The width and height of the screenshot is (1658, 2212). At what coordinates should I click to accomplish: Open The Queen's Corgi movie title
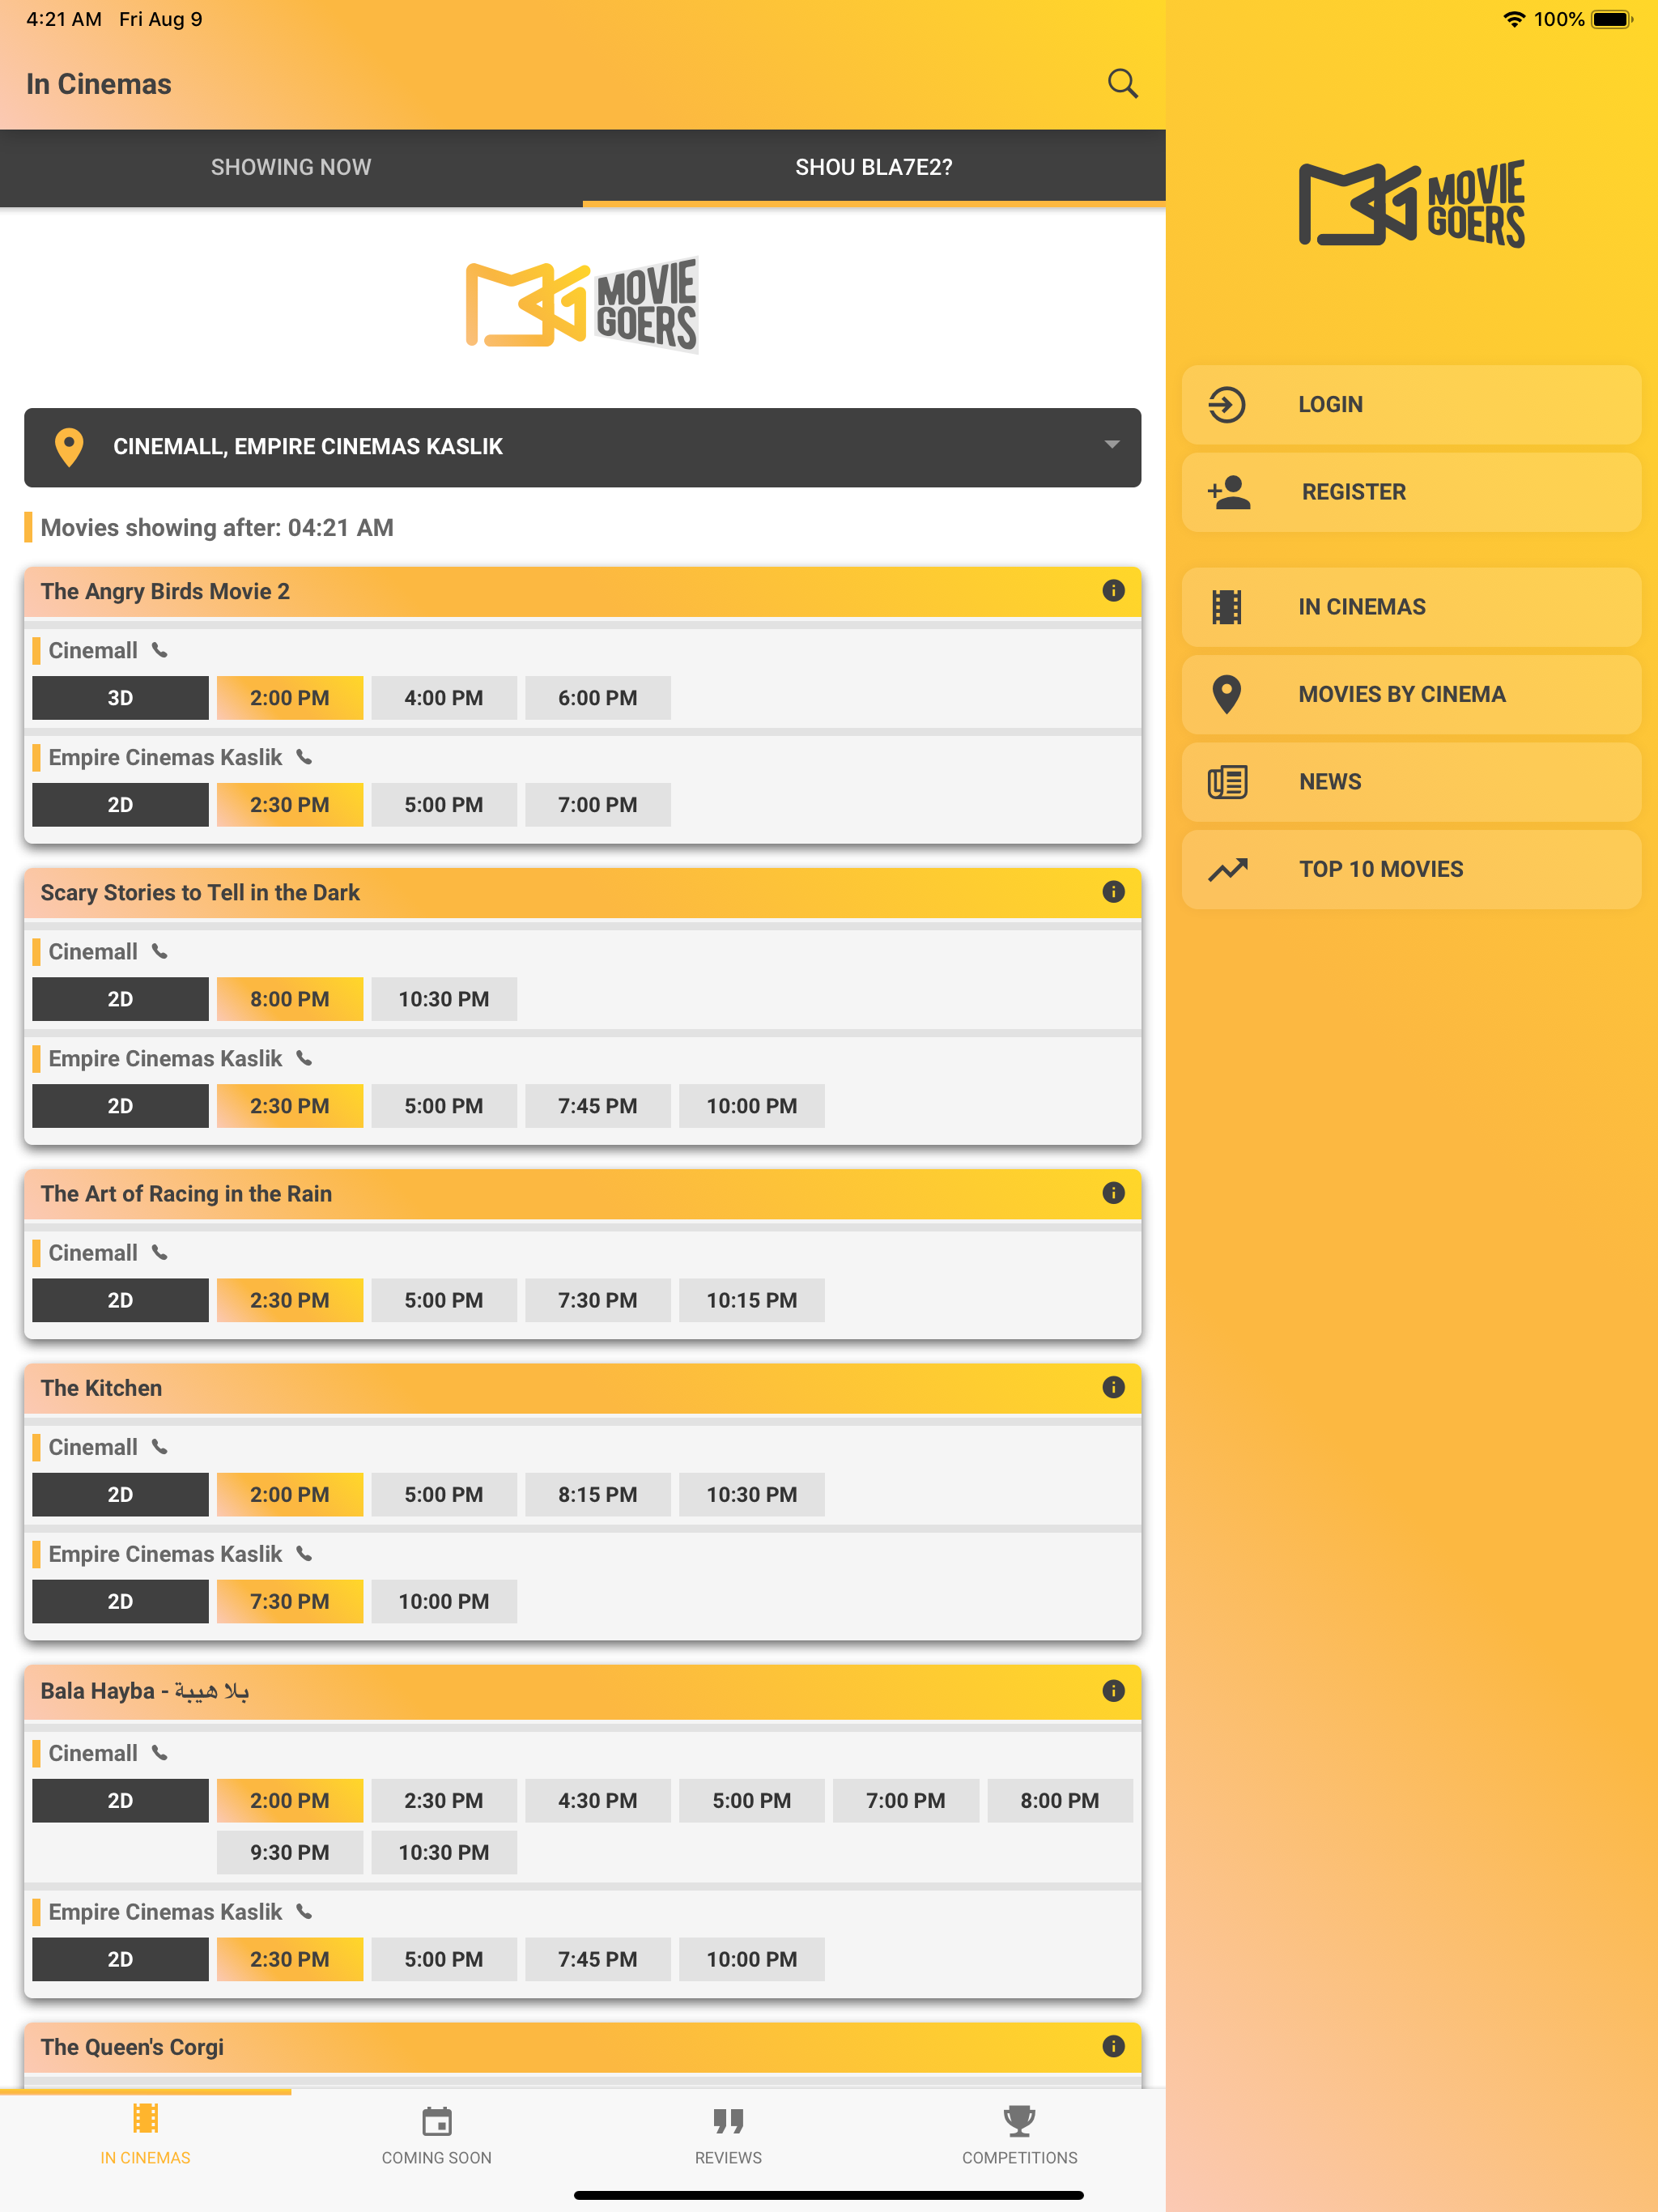tap(132, 2046)
